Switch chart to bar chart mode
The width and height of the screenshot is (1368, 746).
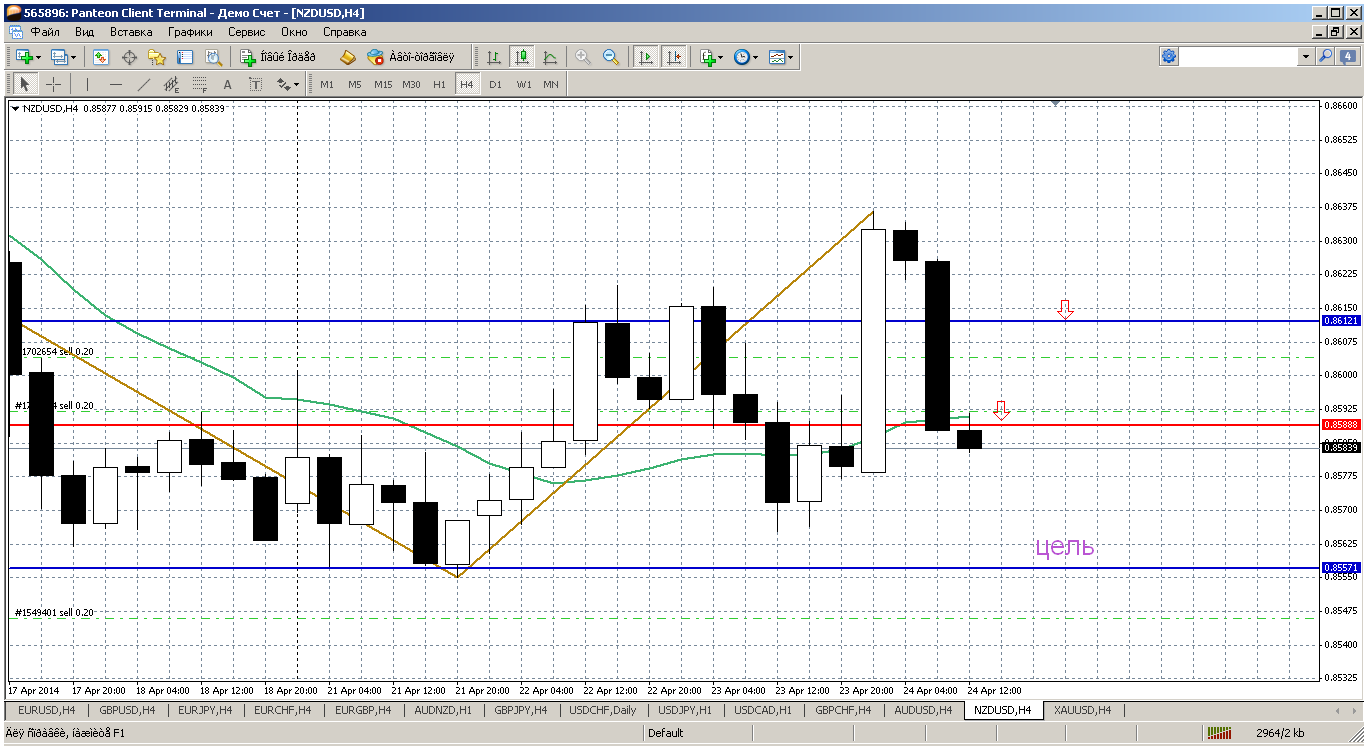click(493, 58)
